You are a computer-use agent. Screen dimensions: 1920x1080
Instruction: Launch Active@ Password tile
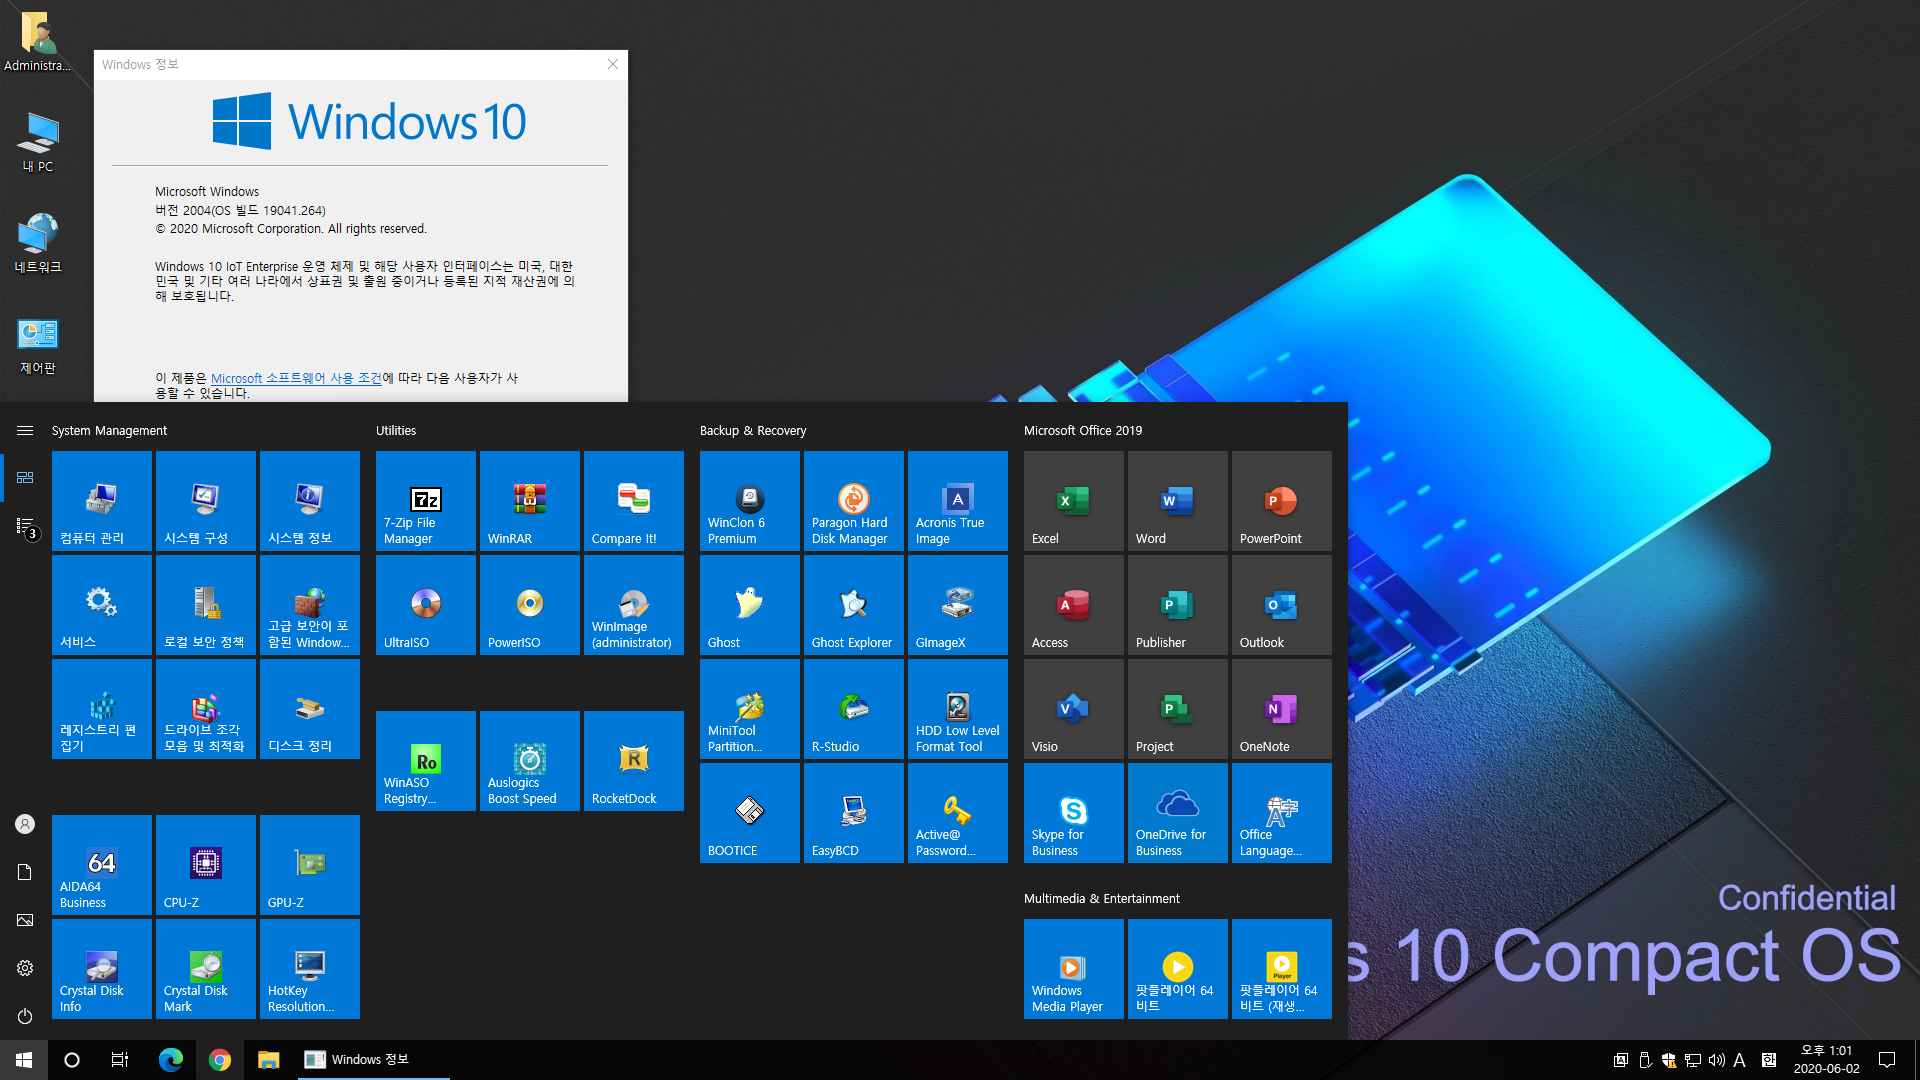(958, 813)
